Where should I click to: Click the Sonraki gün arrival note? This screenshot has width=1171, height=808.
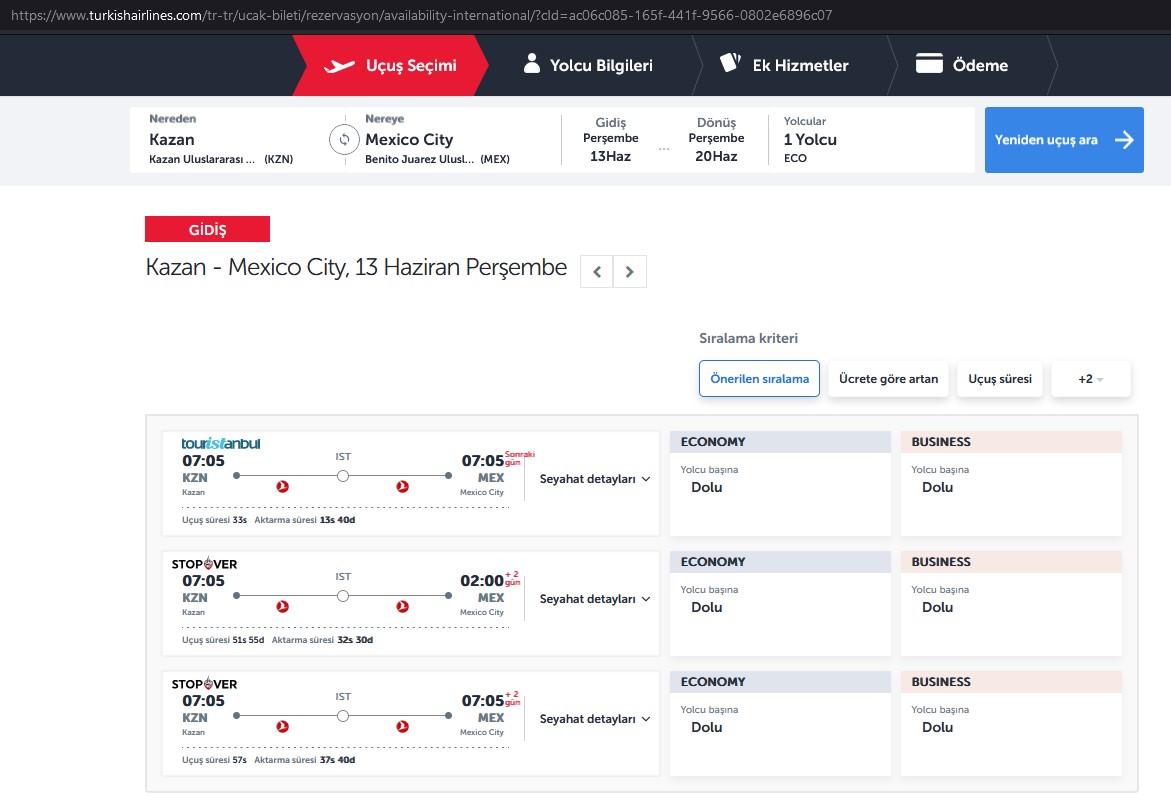coord(520,458)
